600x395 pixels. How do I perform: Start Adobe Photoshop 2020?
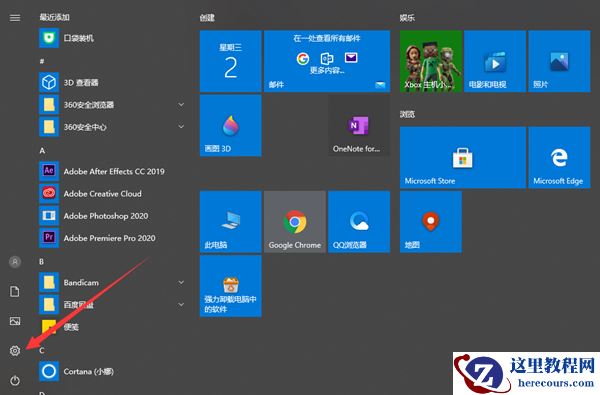coord(111,215)
